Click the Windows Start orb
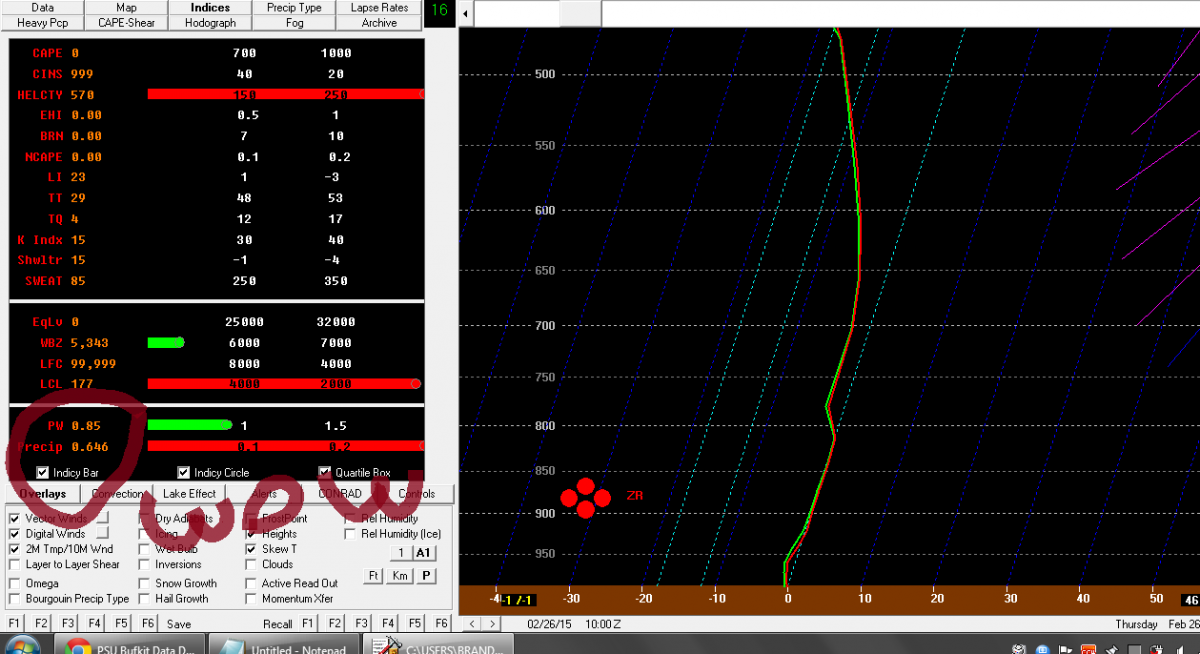This screenshot has height=654, width=1200. click(22, 646)
